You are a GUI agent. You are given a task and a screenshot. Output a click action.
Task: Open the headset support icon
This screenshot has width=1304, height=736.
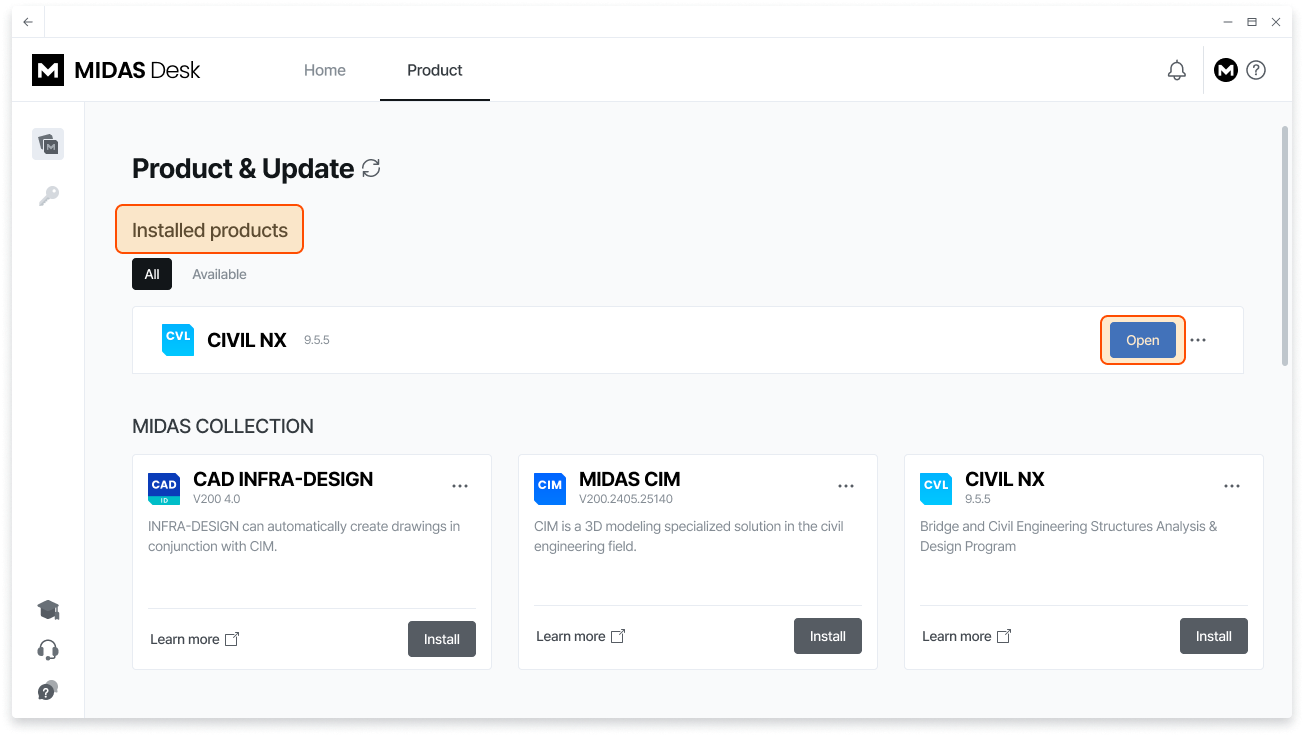[48, 651]
